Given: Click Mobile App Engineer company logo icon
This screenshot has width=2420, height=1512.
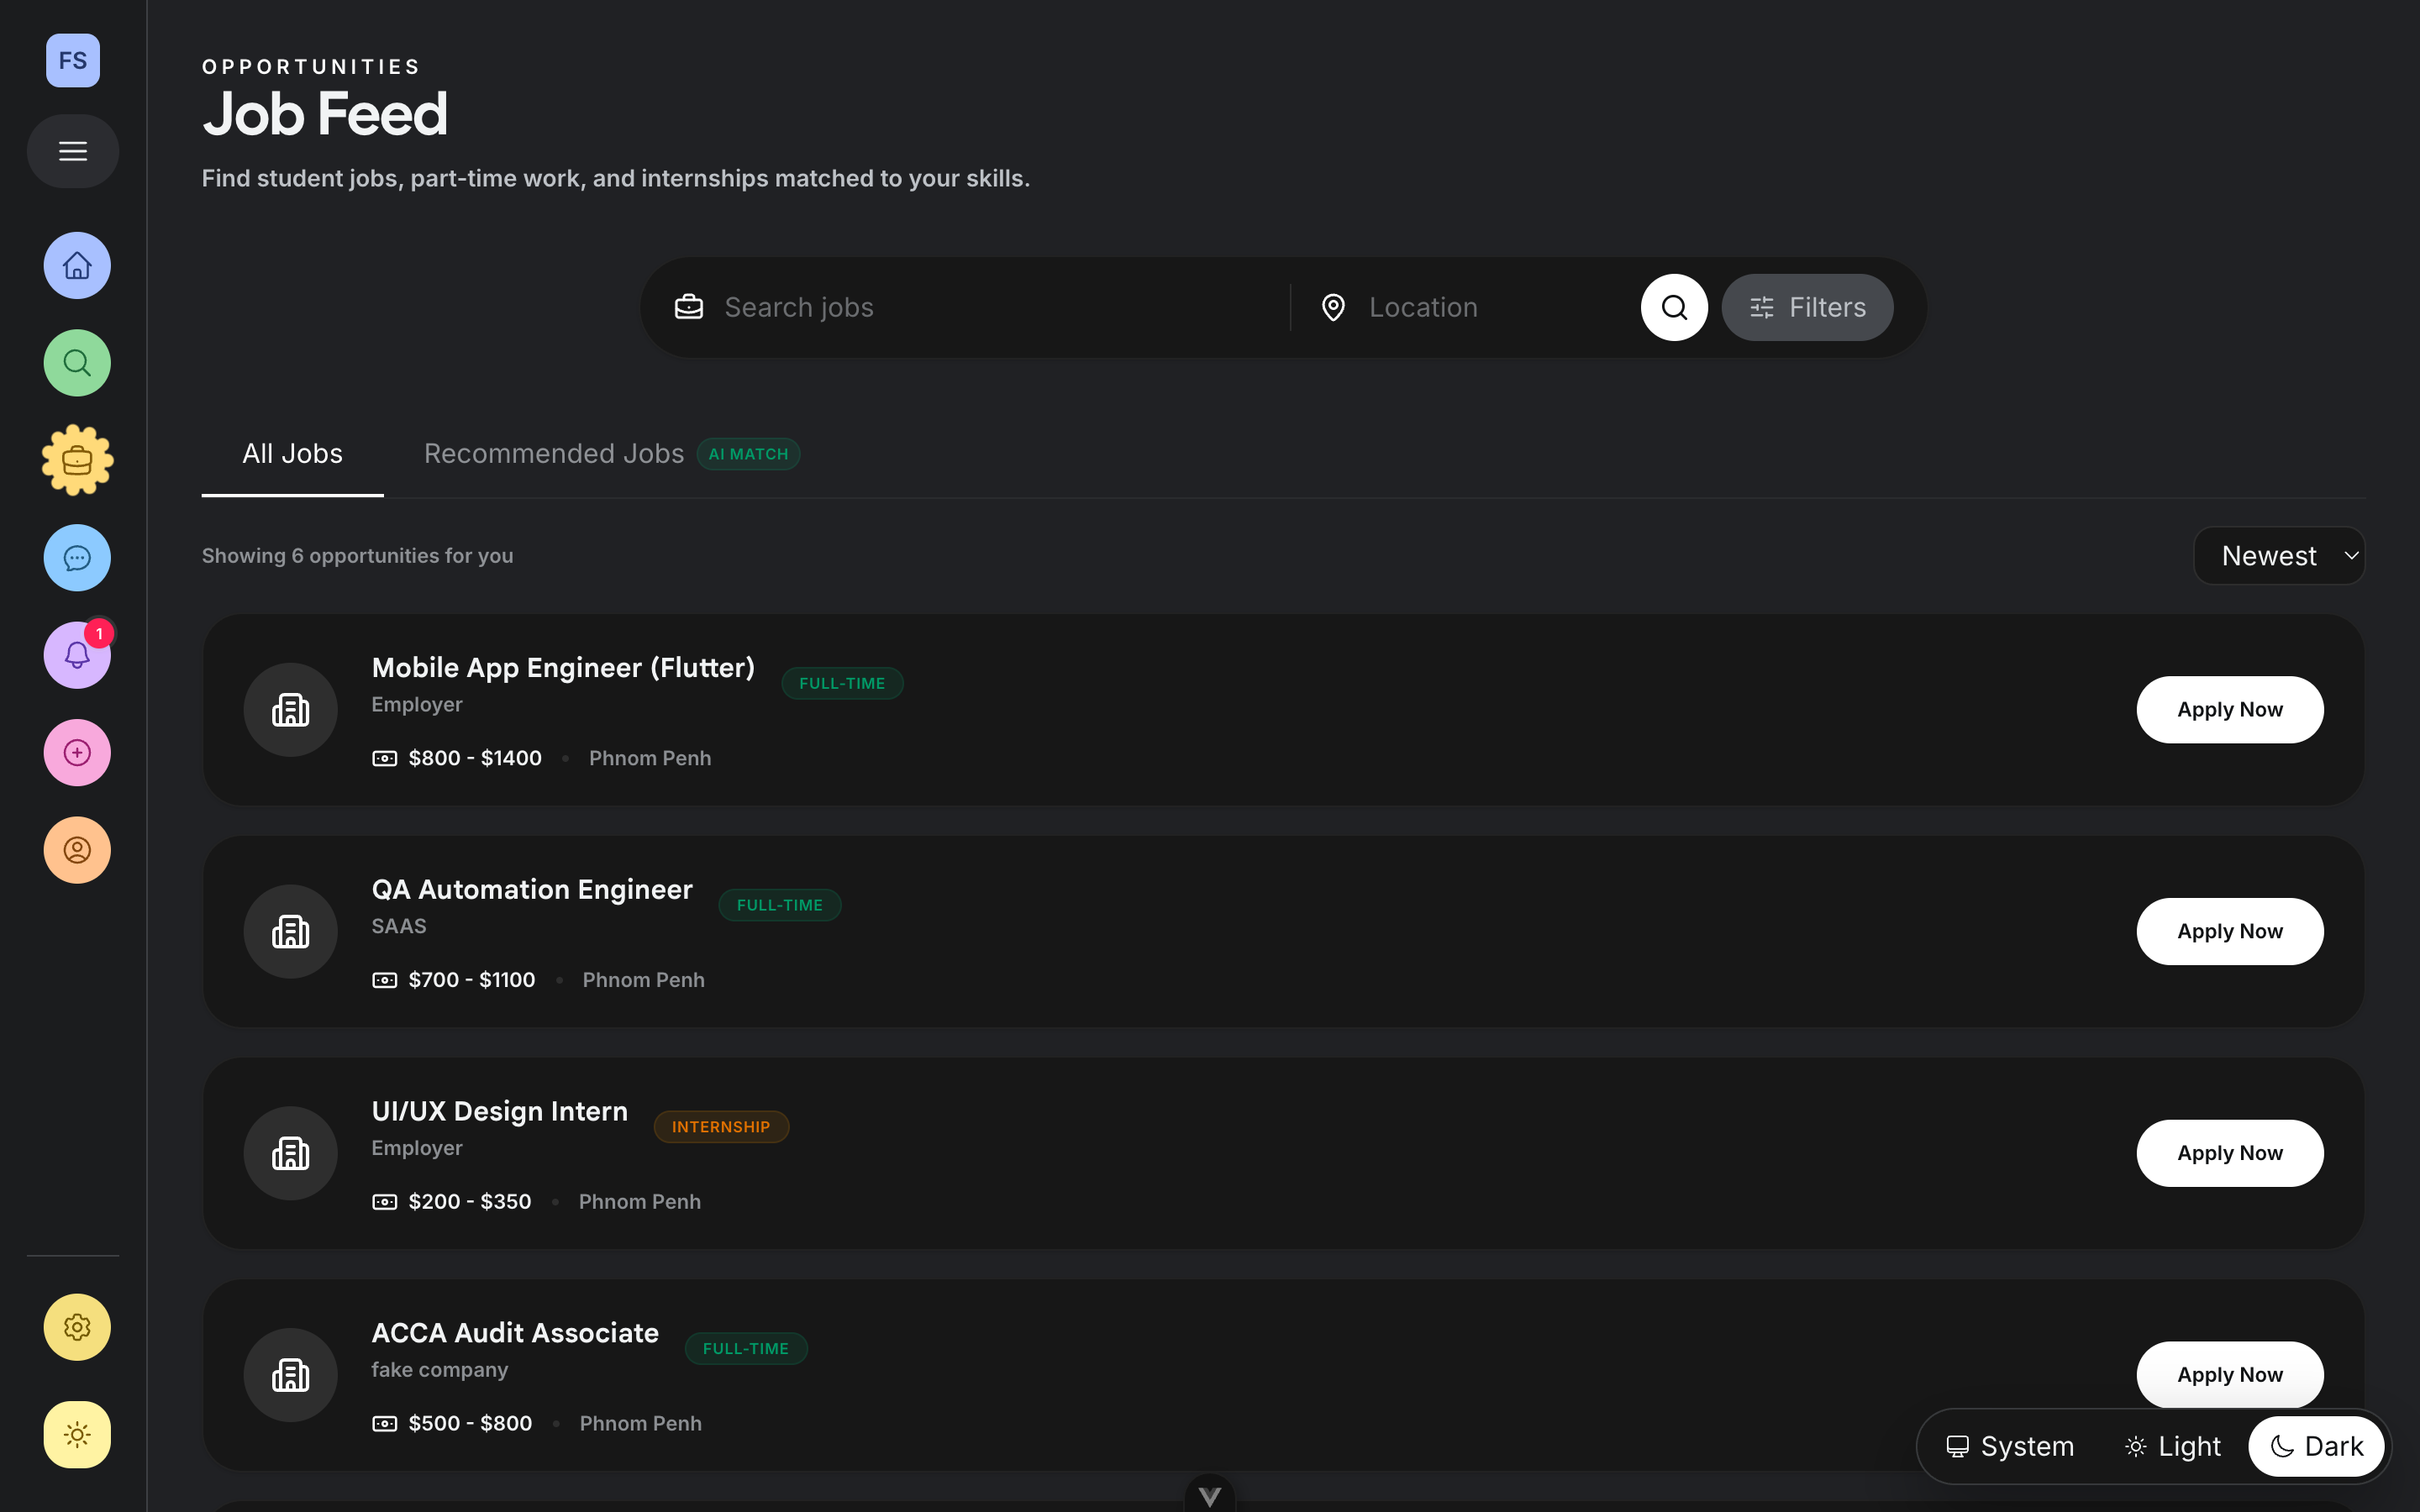Looking at the screenshot, I should (291, 710).
